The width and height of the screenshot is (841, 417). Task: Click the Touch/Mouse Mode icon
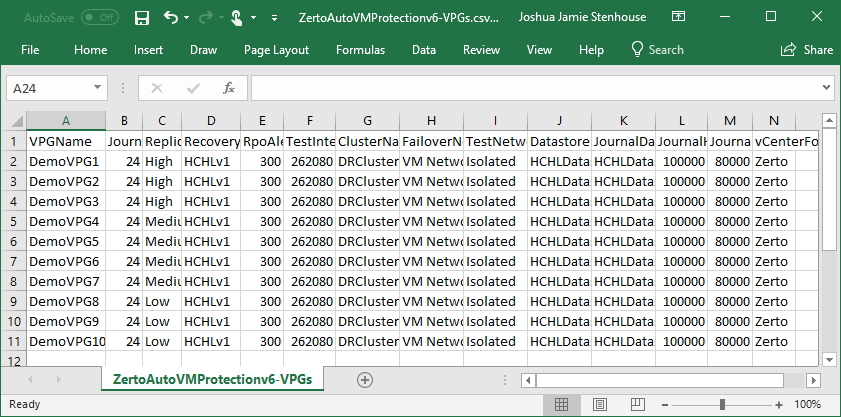pyautogui.click(x=237, y=17)
